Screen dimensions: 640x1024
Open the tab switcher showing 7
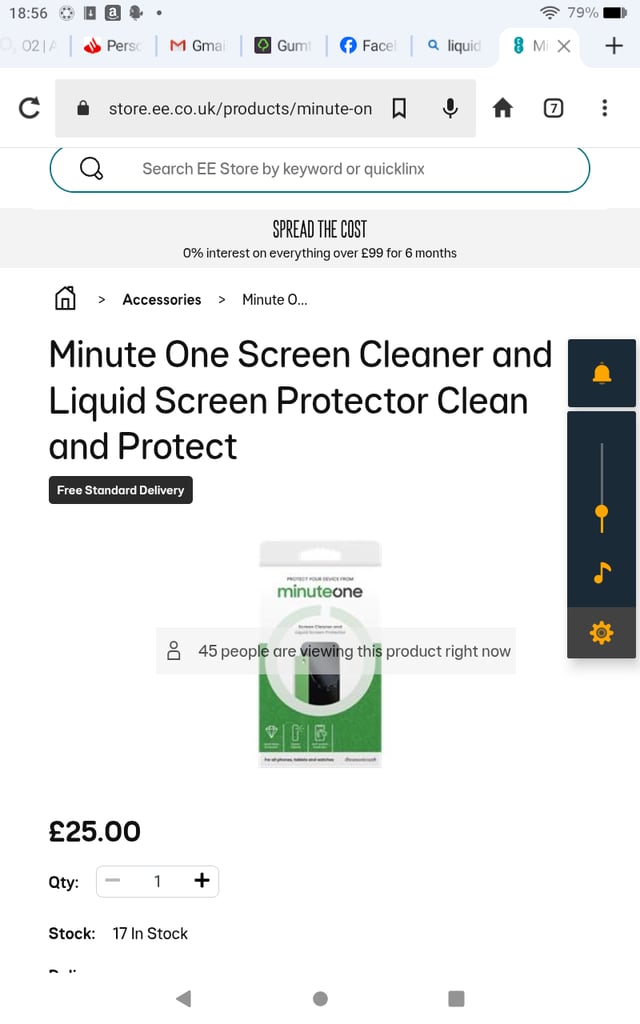[553, 108]
